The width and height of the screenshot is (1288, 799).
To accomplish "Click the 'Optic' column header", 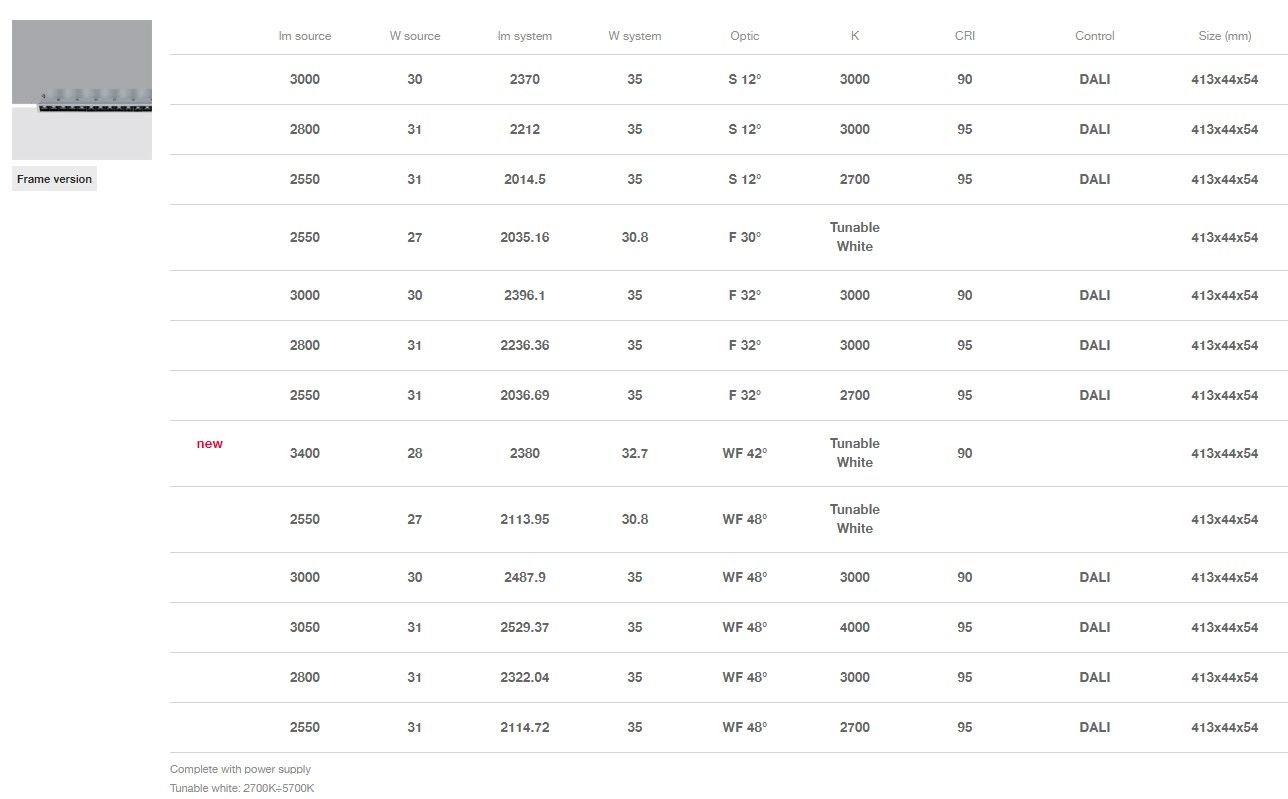I will (745, 36).
